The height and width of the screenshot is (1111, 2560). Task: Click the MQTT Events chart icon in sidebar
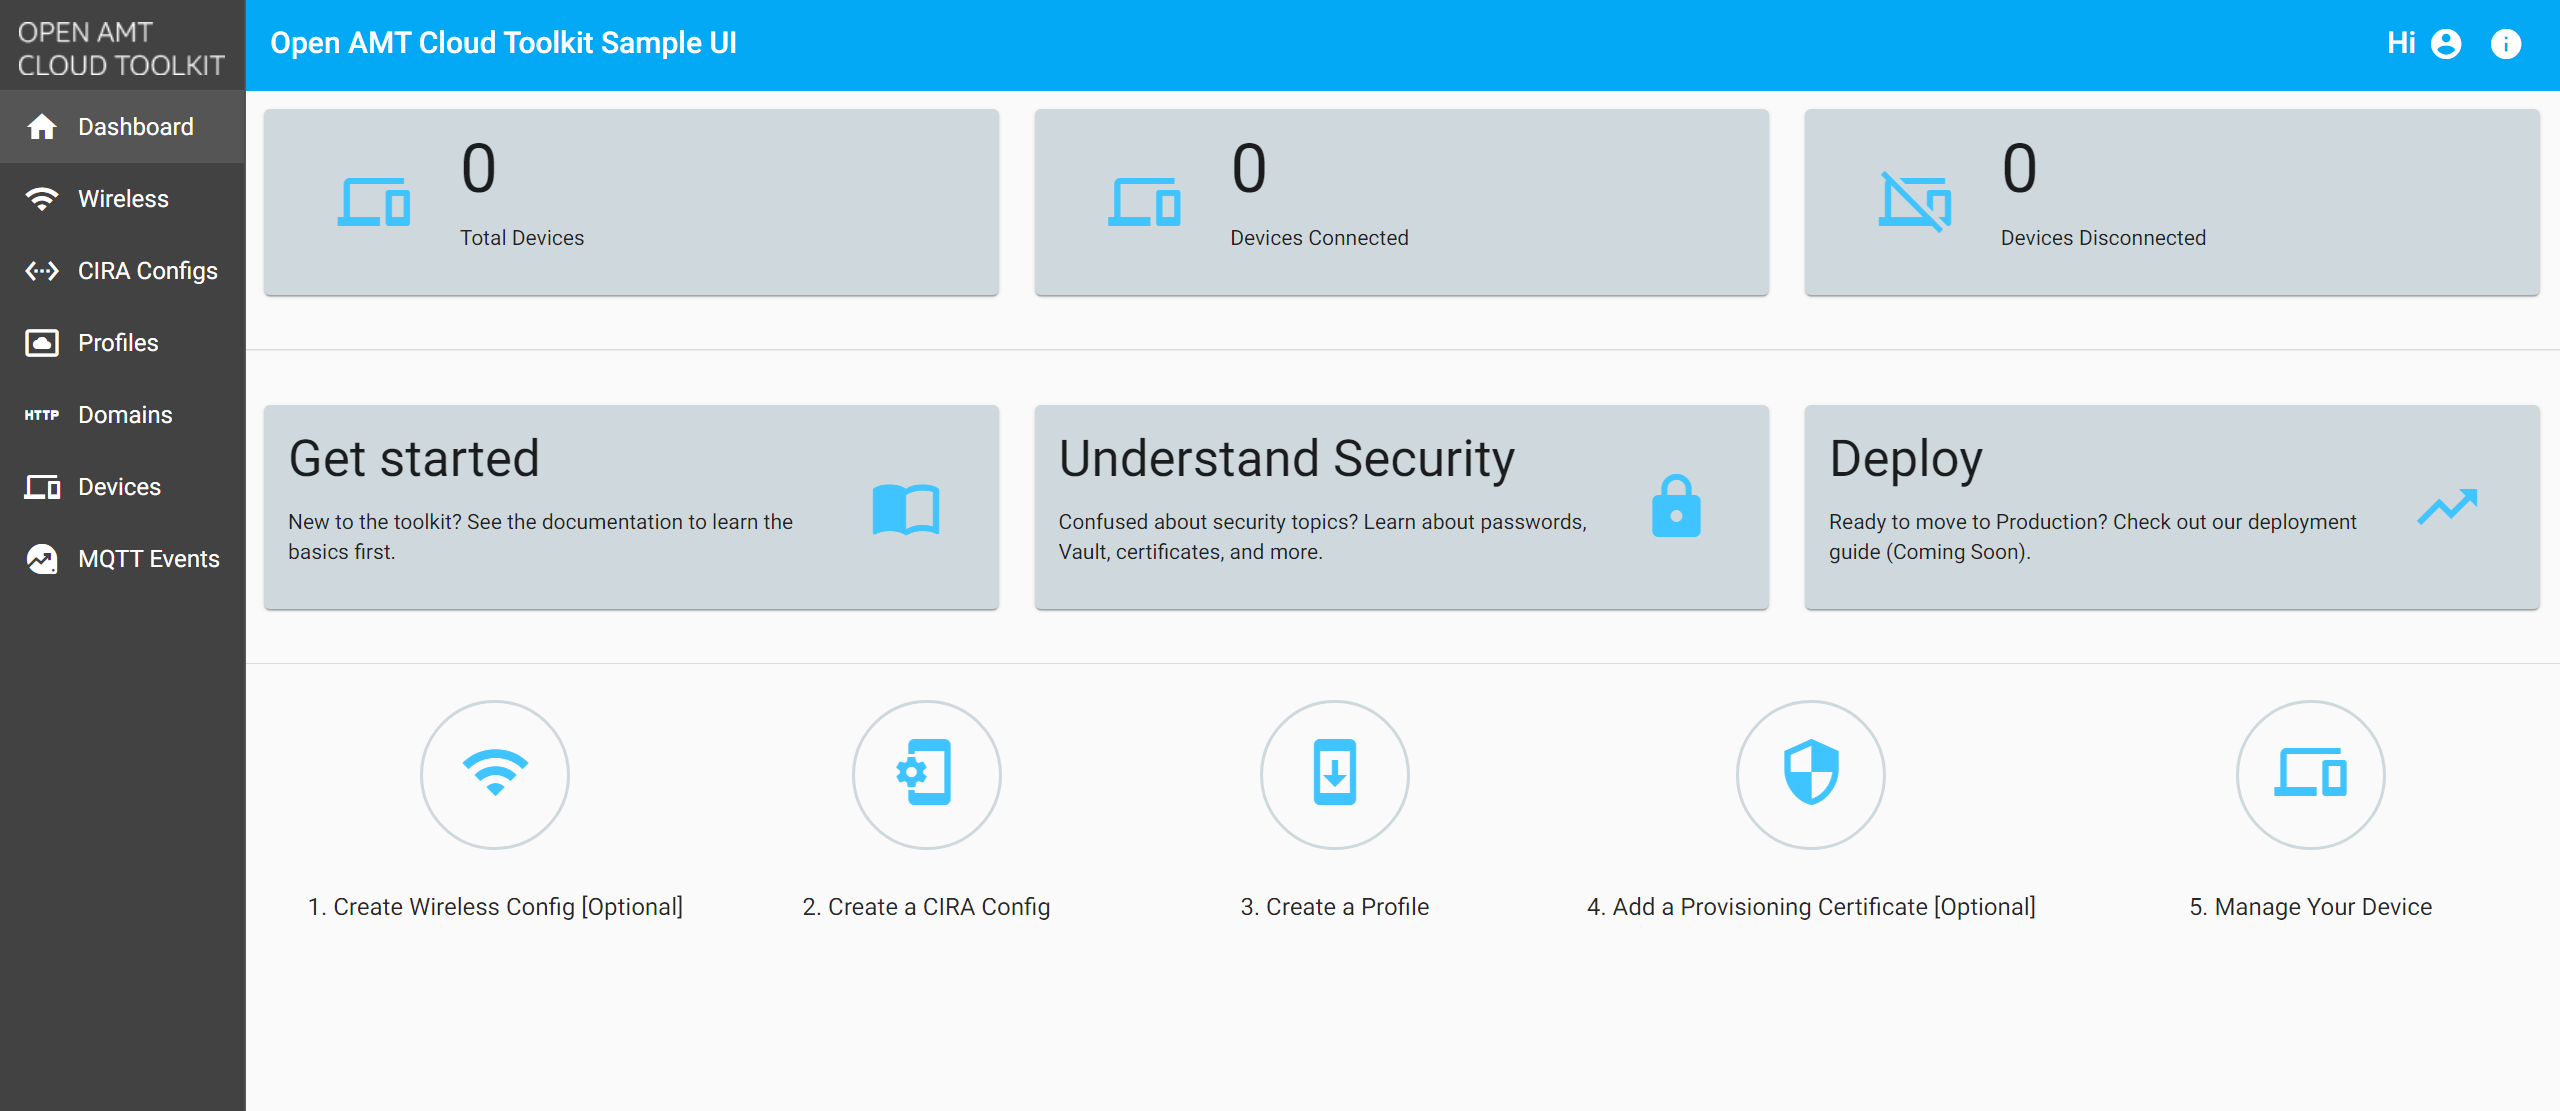[x=42, y=559]
